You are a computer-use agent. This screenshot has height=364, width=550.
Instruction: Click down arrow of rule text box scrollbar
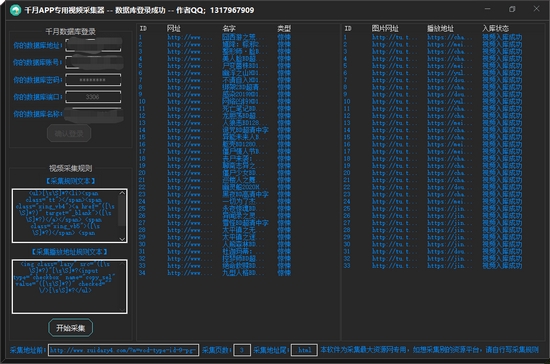(x=122, y=239)
